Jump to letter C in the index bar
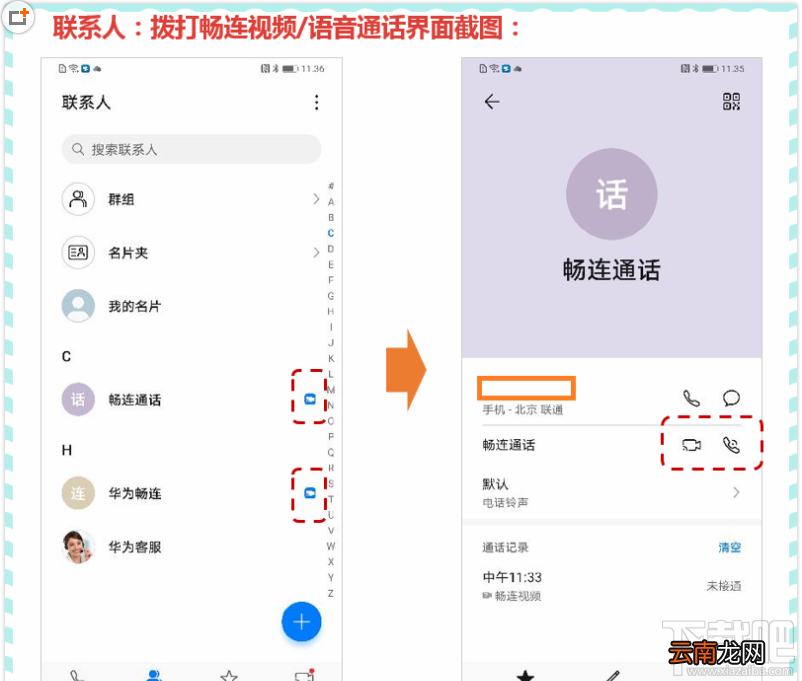Viewport: 802px width, 681px height. [331, 233]
